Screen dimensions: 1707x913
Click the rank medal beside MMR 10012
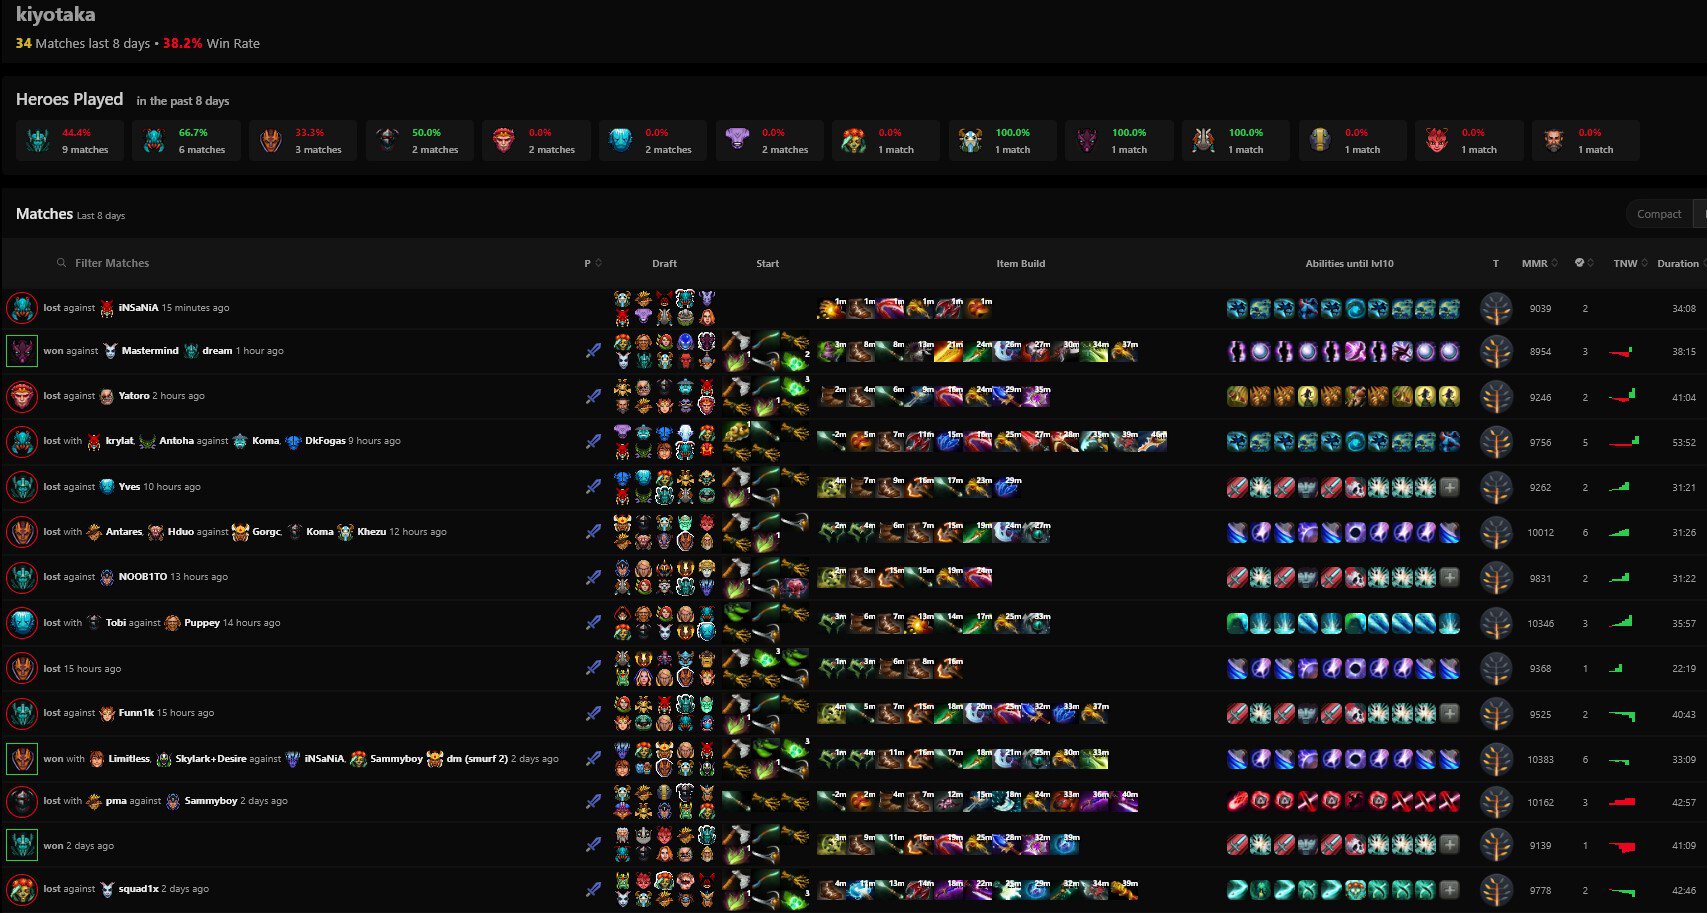[x=1496, y=533]
